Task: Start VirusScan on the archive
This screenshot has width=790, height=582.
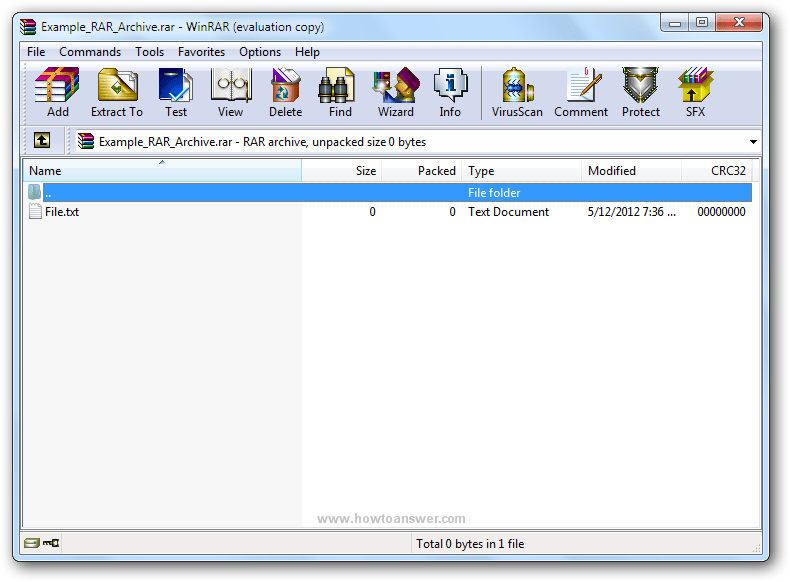Action: pyautogui.click(x=517, y=93)
